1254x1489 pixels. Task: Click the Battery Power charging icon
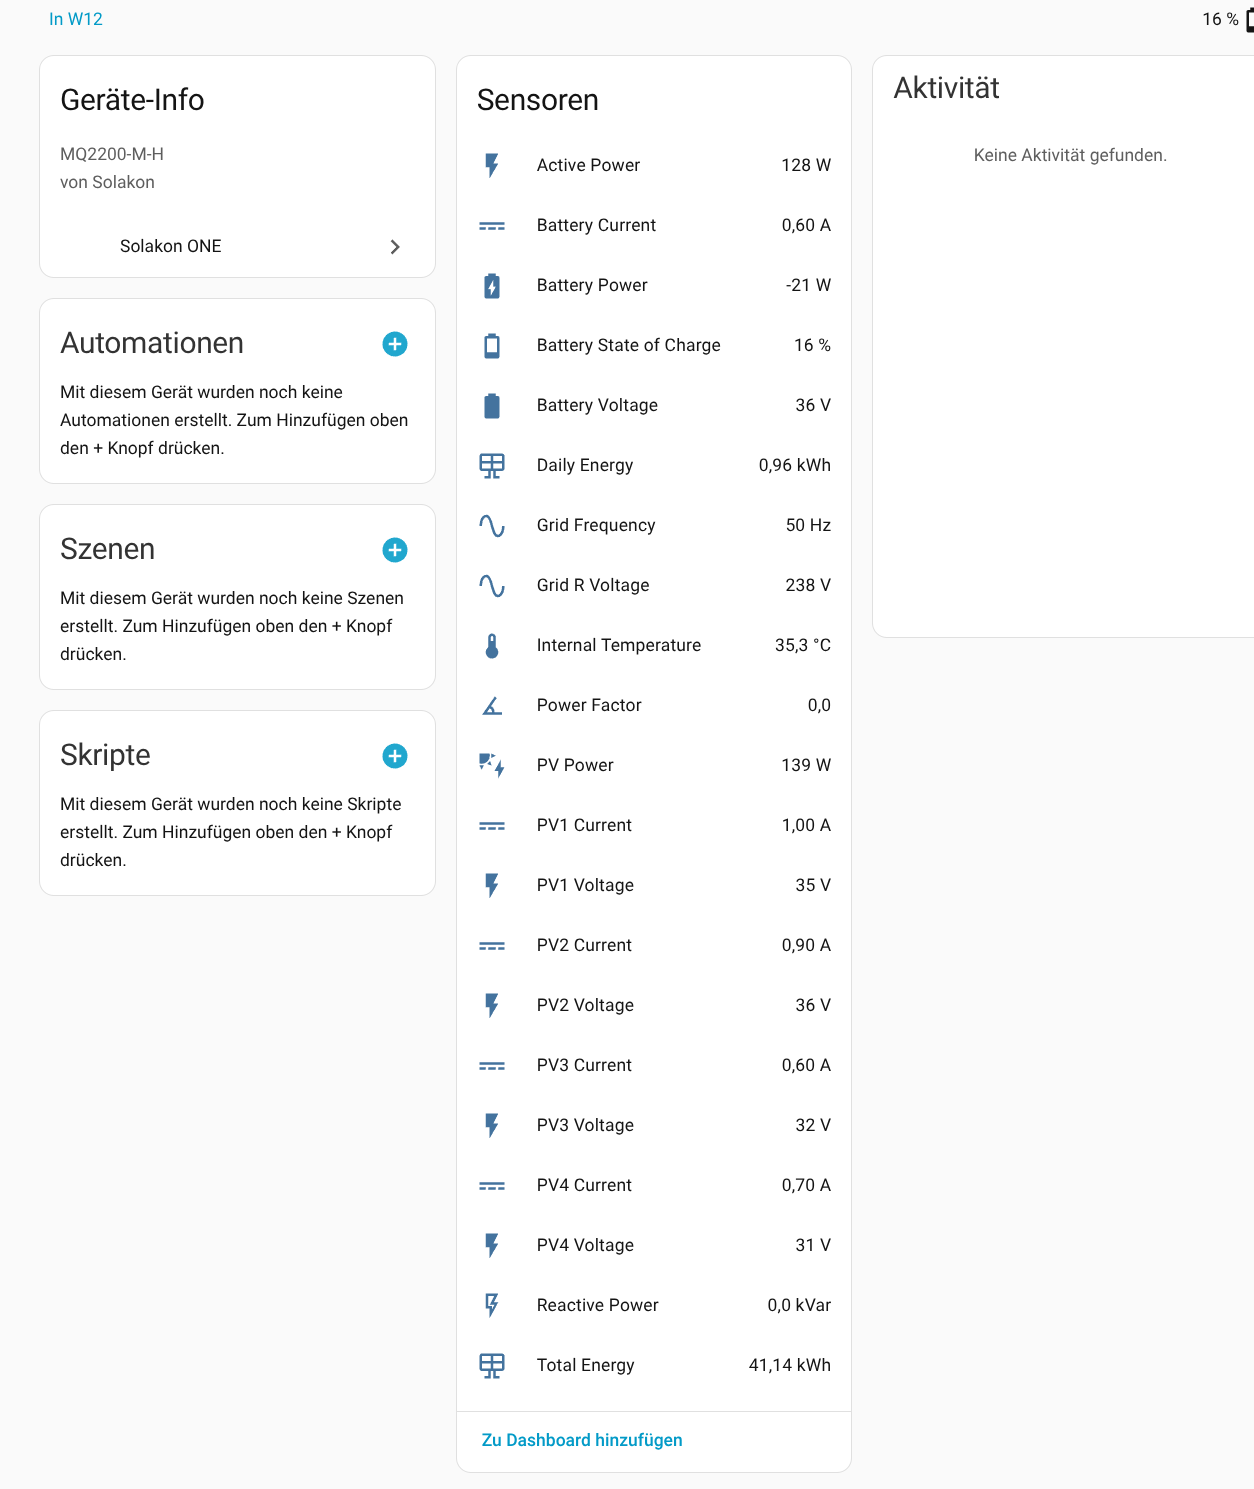click(492, 286)
